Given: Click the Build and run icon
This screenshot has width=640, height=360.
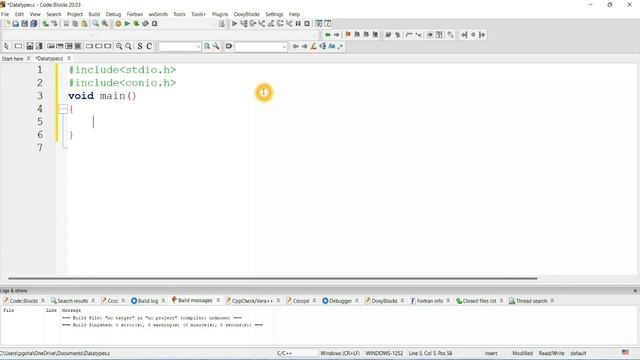Looking at the screenshot, I should click(136, 24).
